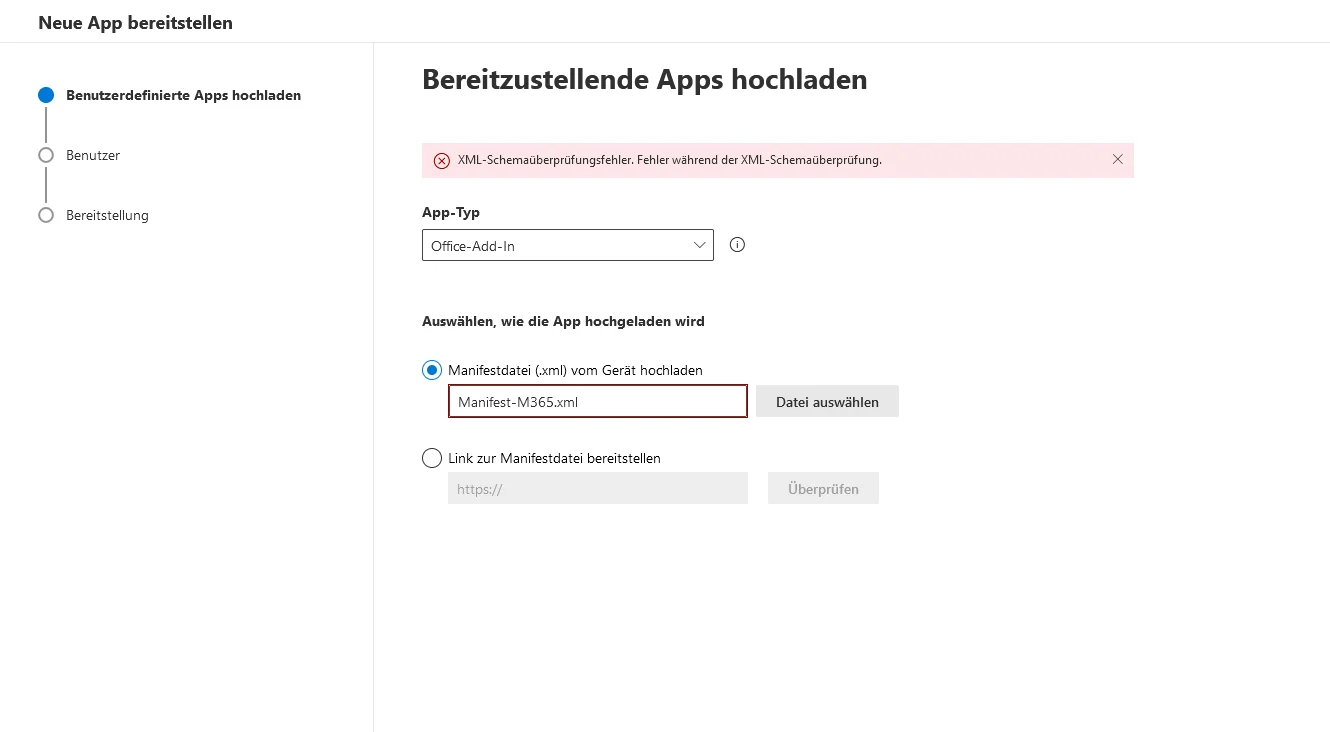Click the empty circle beside Bereitstellung
Viewport: 1330px width, 732px height.
pyautogui.click(x=45, y=215)
